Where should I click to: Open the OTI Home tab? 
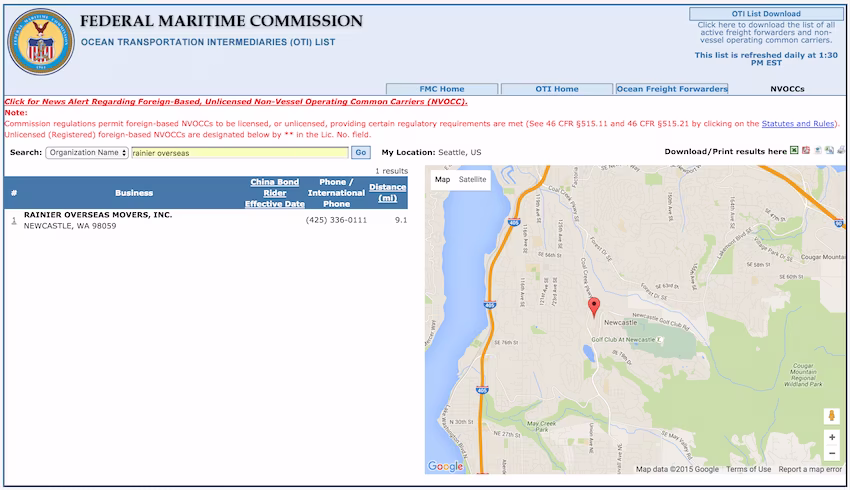(x=557, y=89)
